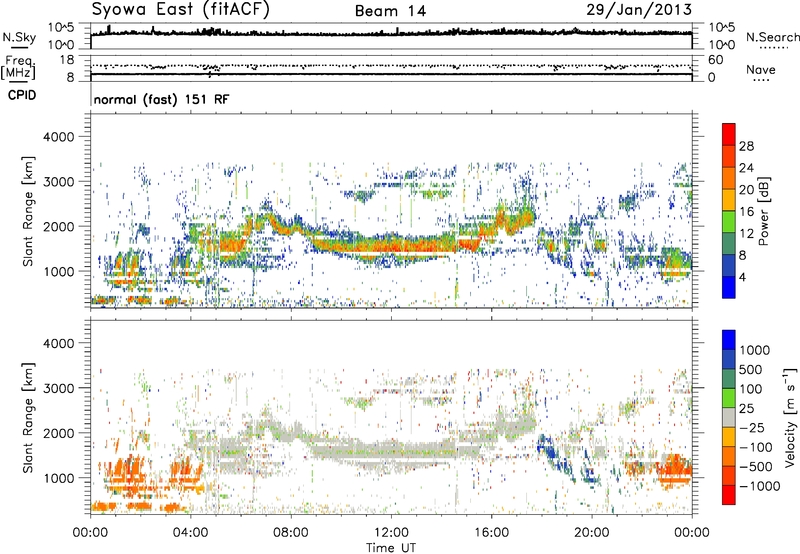Pick the green Velocity segment between 25 and 100
800x554 pixels.
tap(729, 398)
